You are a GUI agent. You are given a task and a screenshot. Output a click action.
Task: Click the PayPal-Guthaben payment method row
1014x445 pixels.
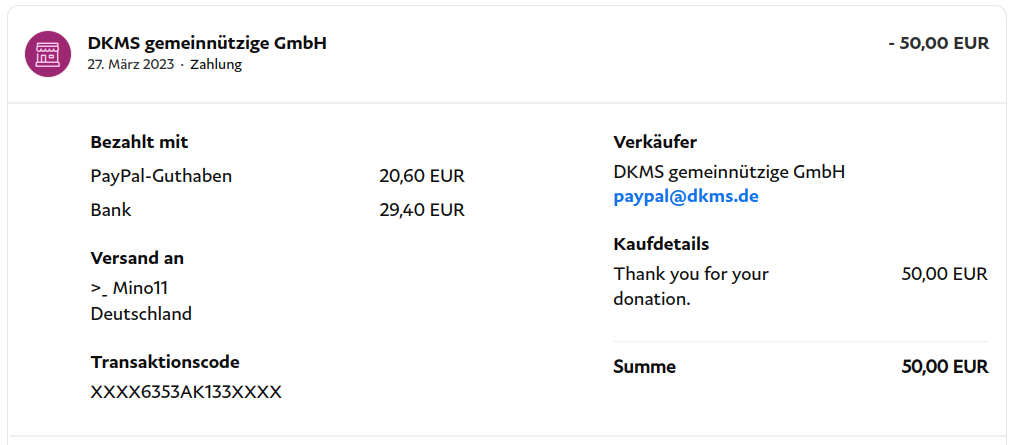pos(161,176)
